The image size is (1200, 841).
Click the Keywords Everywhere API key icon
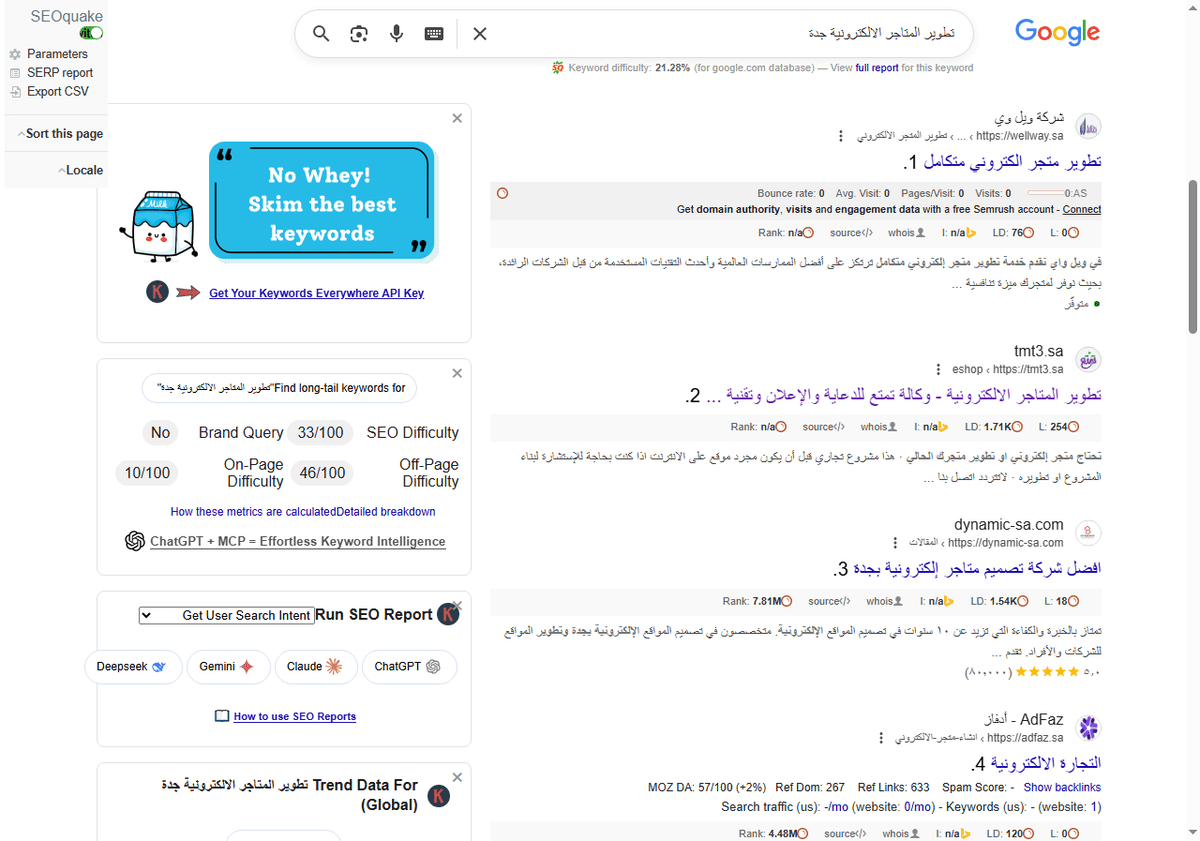158,292
